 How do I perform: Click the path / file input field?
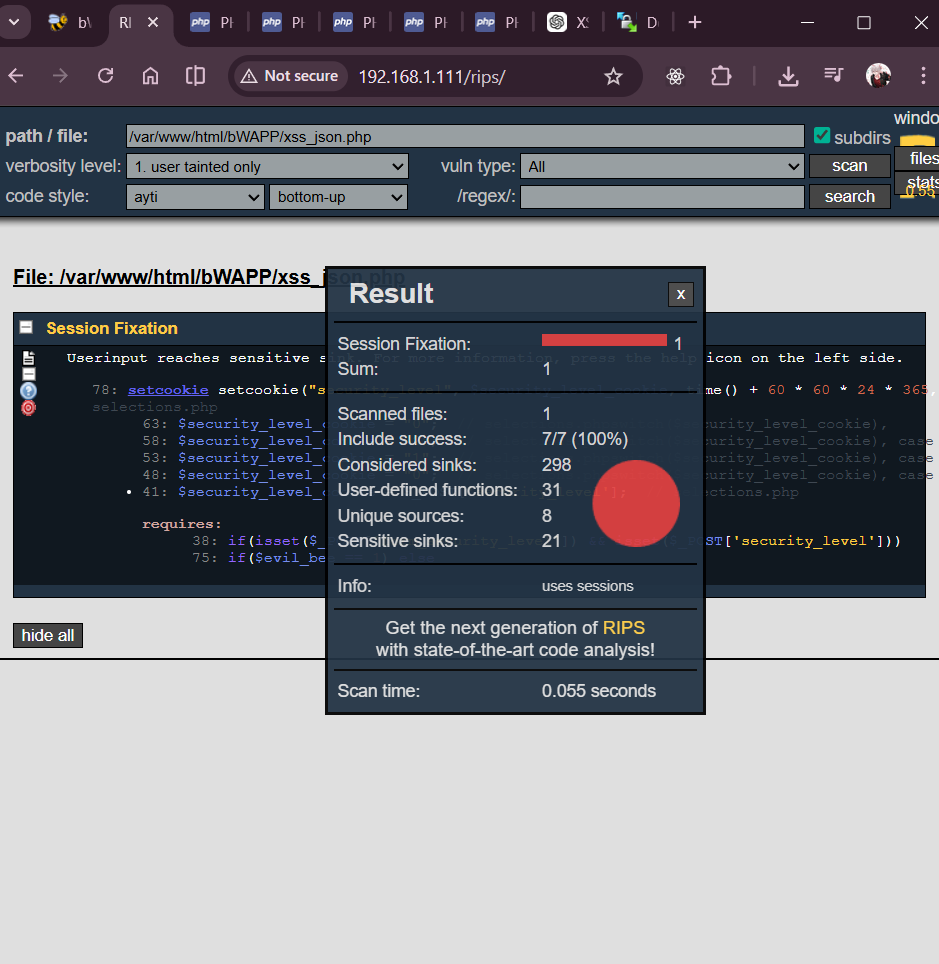tap(465, 137)
